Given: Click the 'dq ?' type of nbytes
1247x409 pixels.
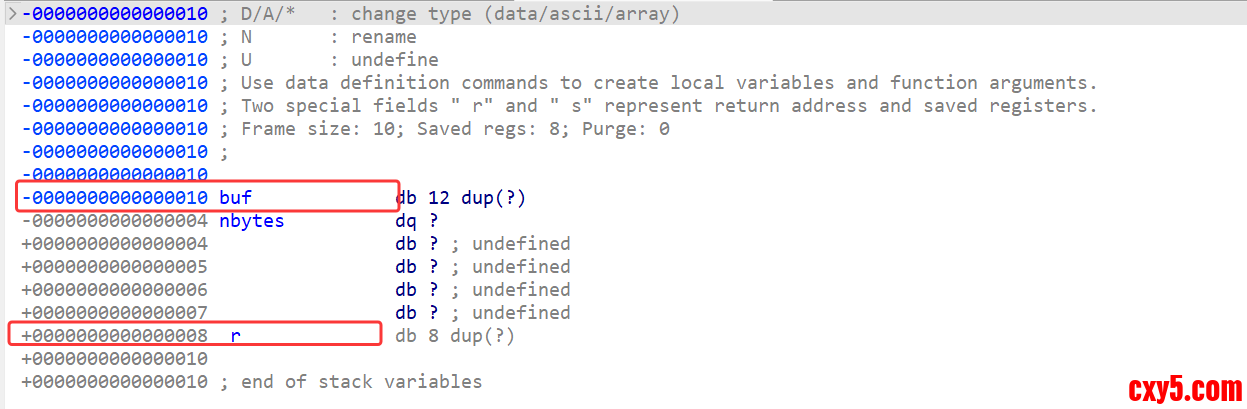Looking at the screenshot, I should pos(412,220).
